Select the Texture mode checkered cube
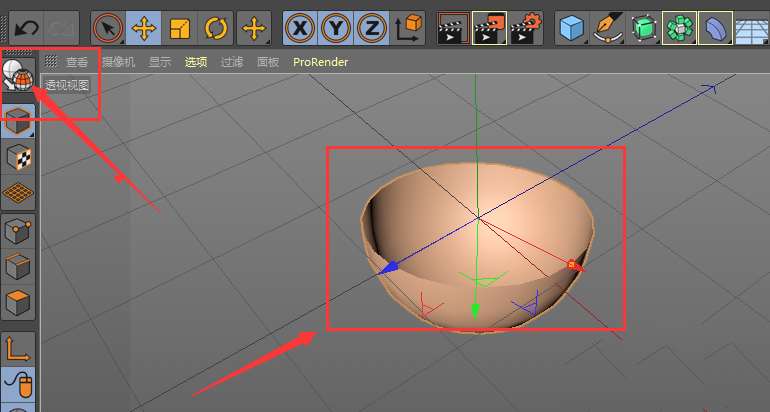The width and height of the screenshot is (770, 412). [x=19, y=157]
